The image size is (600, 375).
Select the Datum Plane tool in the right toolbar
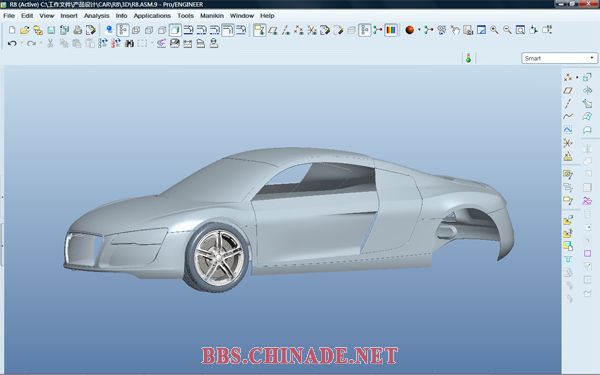(x=568, y=90)
